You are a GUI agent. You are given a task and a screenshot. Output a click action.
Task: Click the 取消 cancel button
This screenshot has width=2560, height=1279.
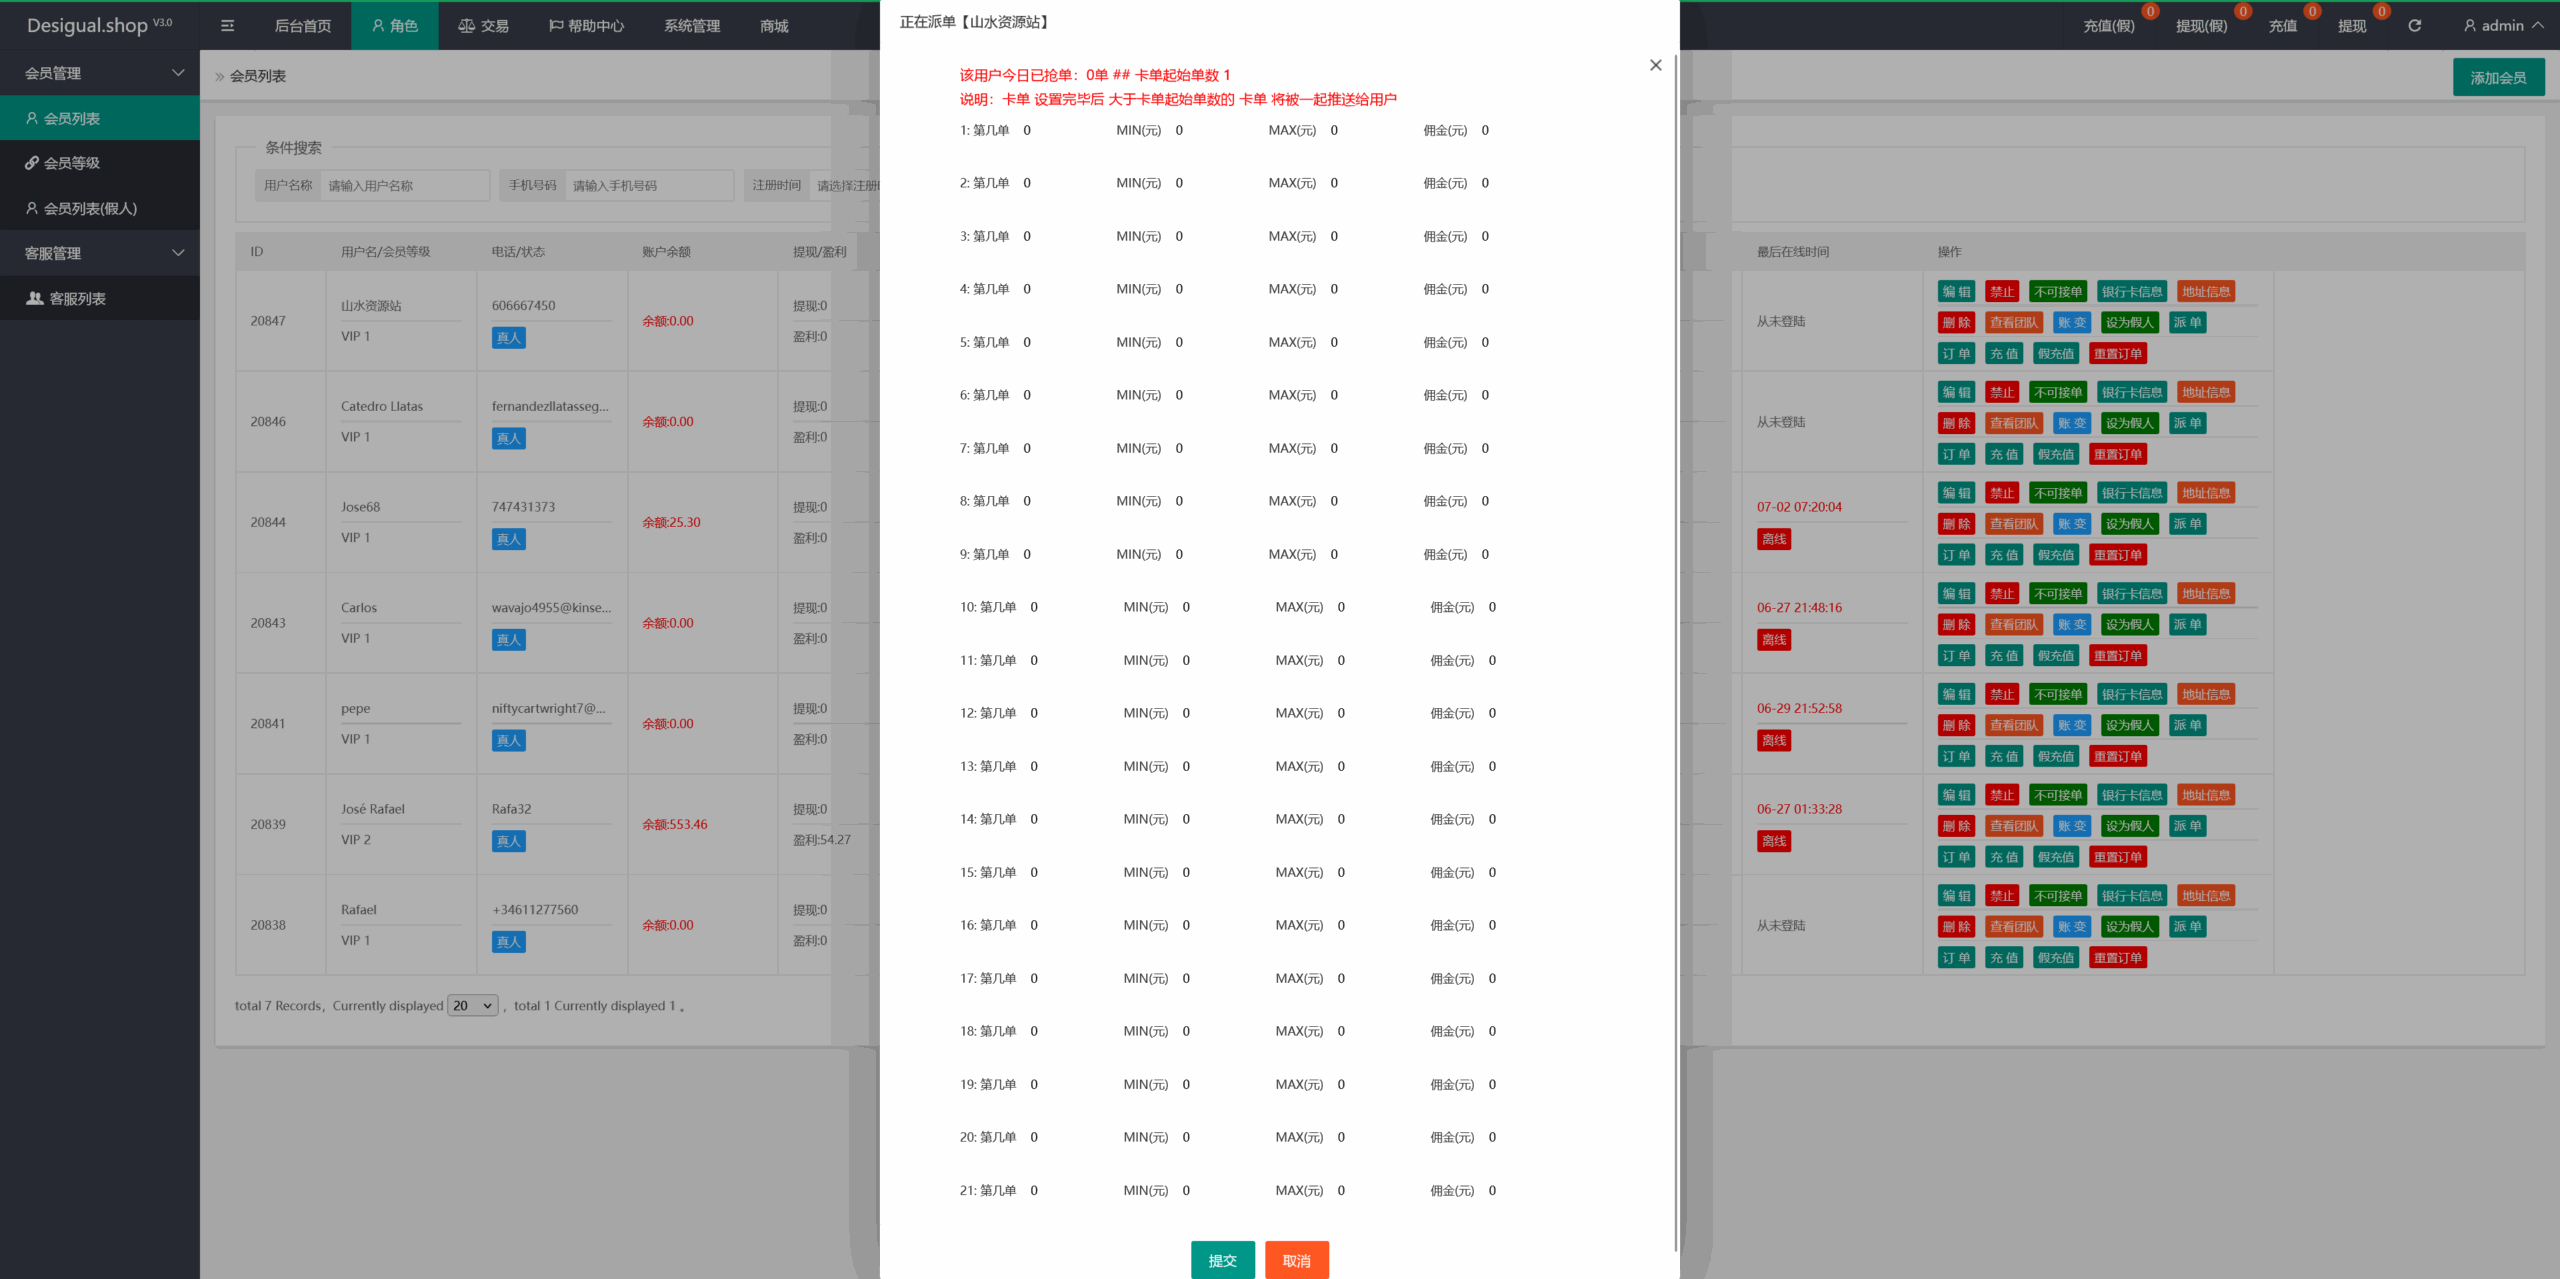point(1296,1260)
